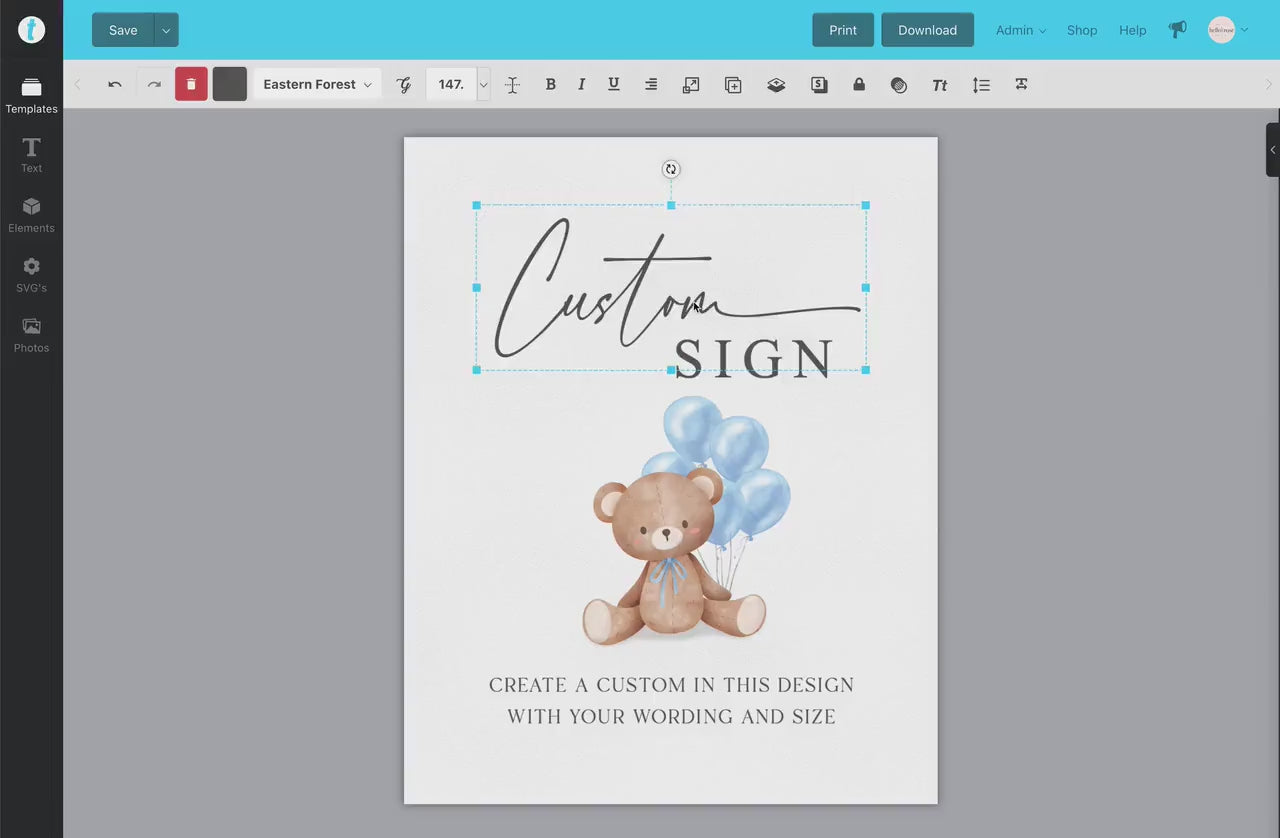Expand the collapsed right side panel
Image resolution: width=1280 pixels, height=838 pixels.
click(1273, 150)
